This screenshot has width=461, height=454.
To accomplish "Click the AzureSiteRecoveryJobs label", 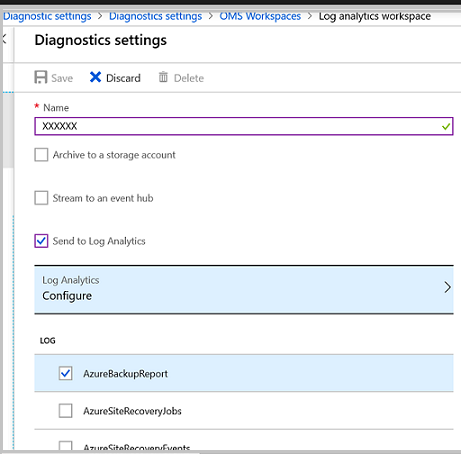I will [x=132, y=411].
